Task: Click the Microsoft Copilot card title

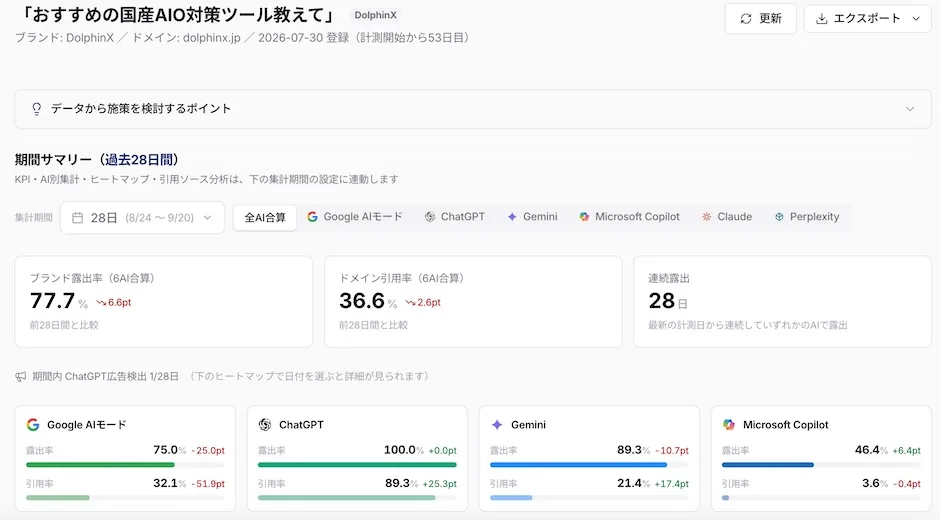Action: pyautogui.click(x=785, y=425)
